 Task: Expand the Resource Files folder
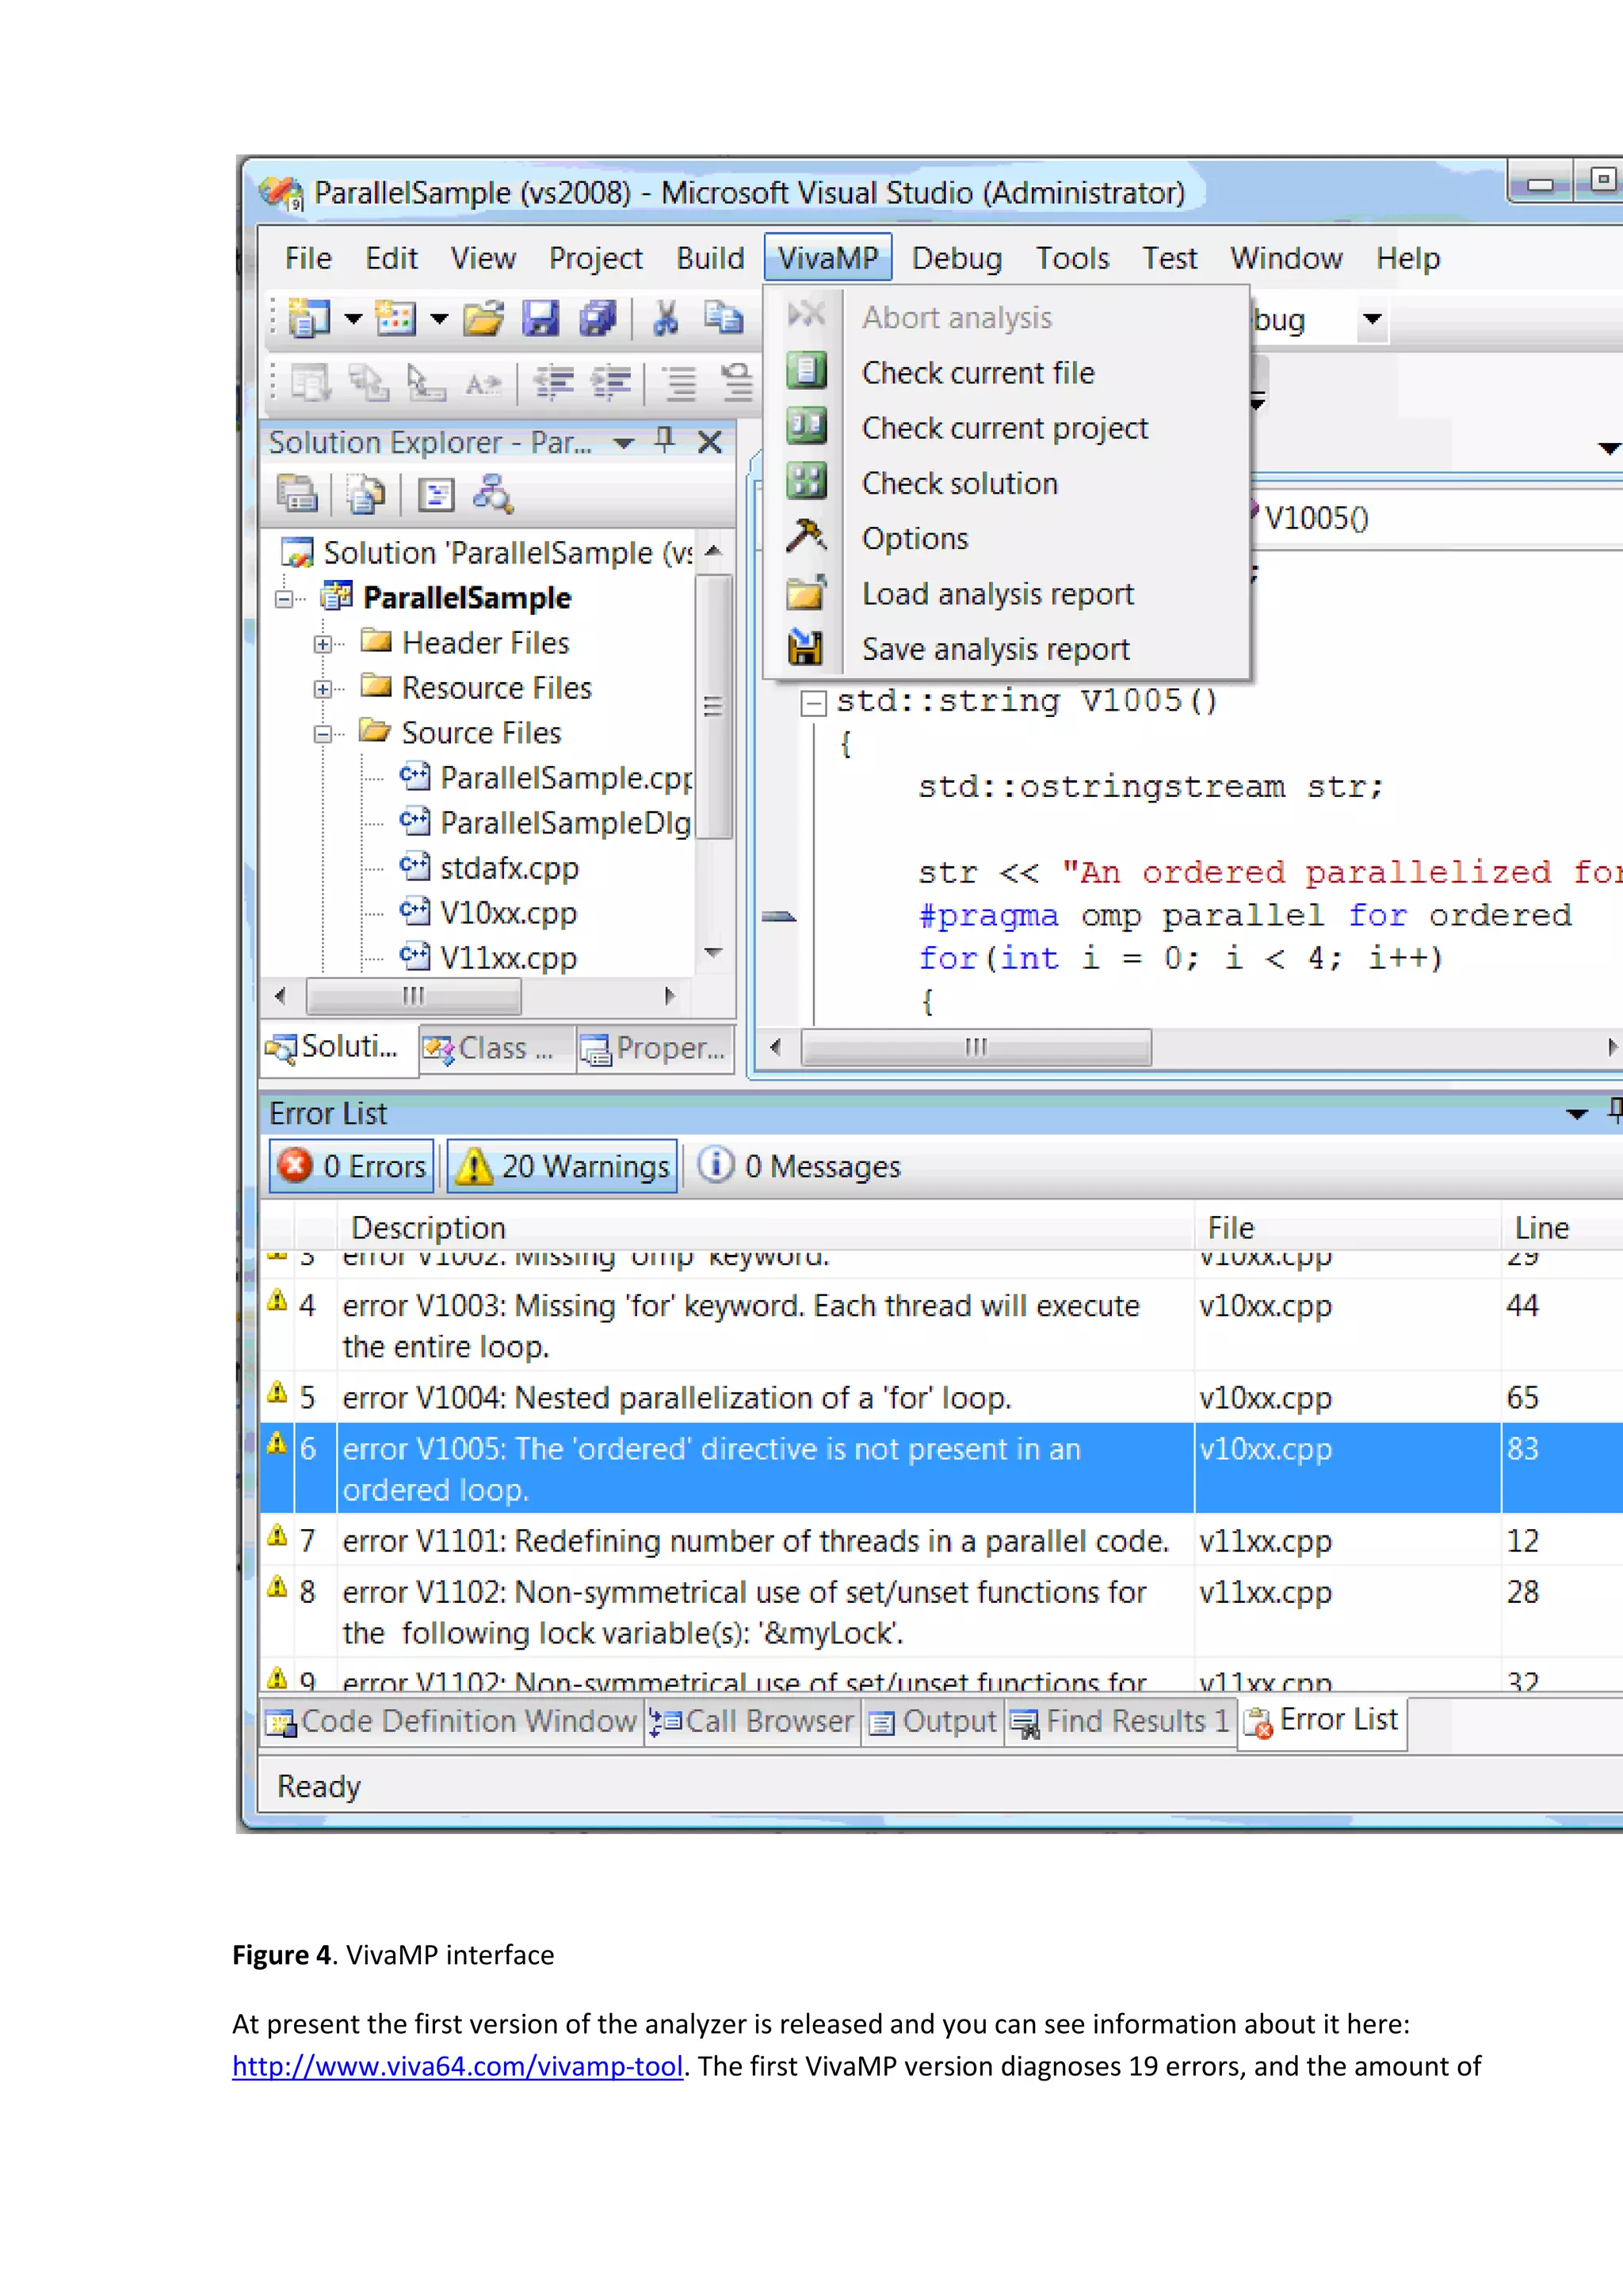pyautogui.click(x=322, y=689)
